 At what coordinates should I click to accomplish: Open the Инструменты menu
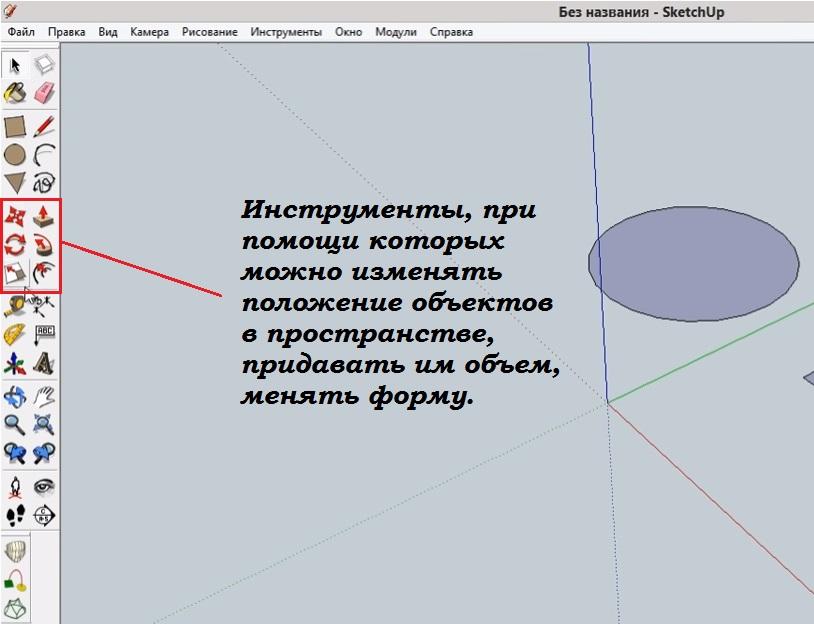286,32
